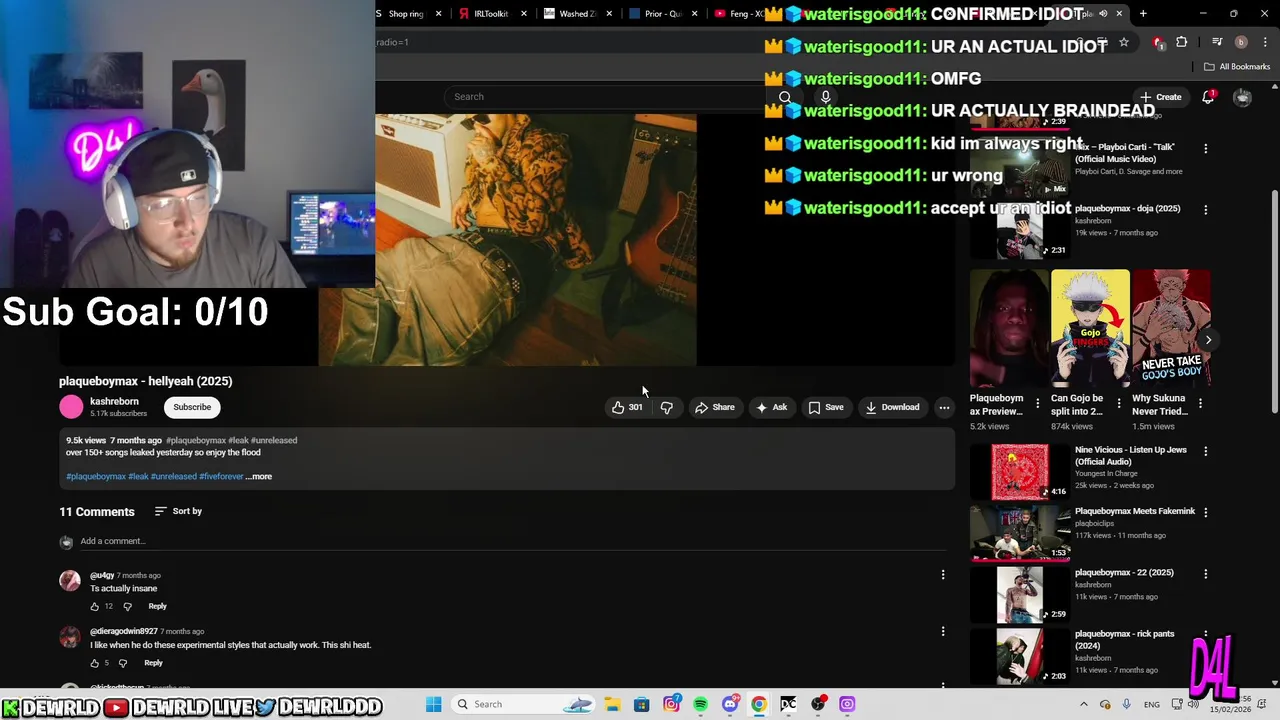This screenshot has width=1280, height=720.
Task: Show next Shorts with the arrow
Action: pyautogui.click(x=1208, y=340)
